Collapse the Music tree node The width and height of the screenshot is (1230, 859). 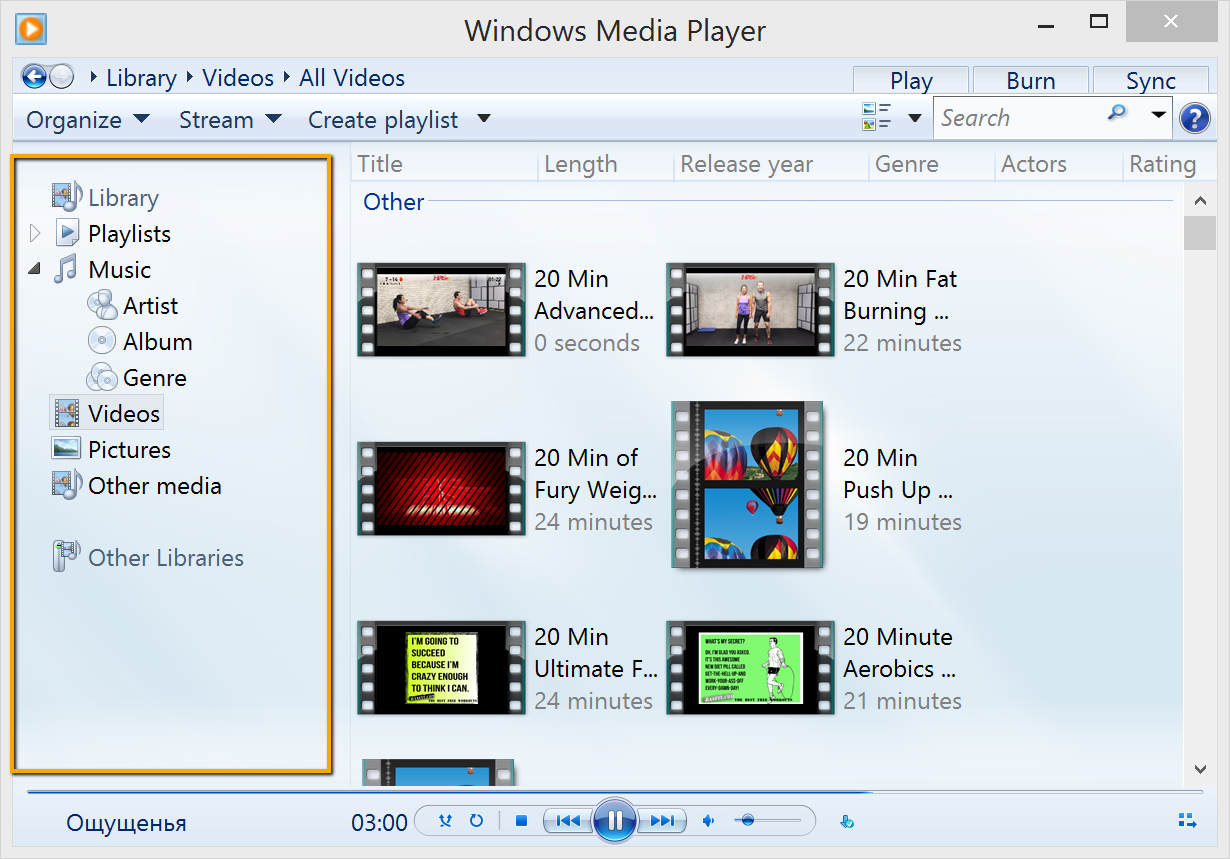pos(35,269)
